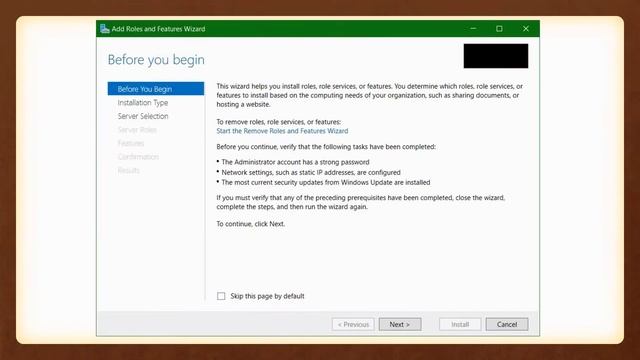Select the Features step
Image resolution: width=640 pixels, height=360 pixels.
pos(131,143)
